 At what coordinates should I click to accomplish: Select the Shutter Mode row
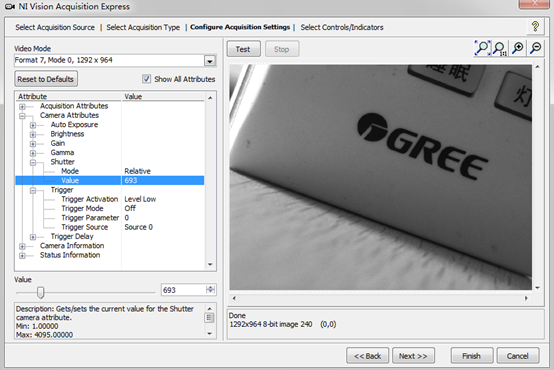(110, 171)
